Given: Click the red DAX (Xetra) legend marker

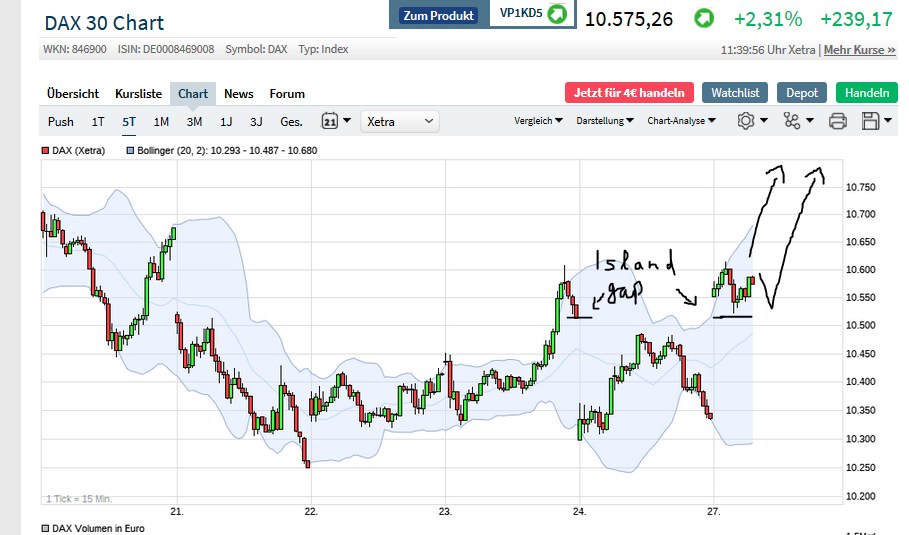Looking at the screenshot, I should click(46, 151).
